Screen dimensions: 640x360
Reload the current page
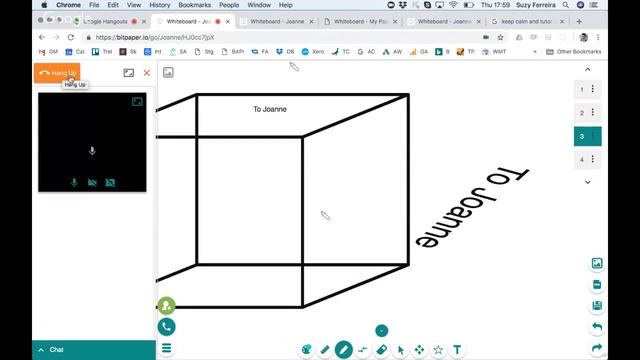click(71, 38)
